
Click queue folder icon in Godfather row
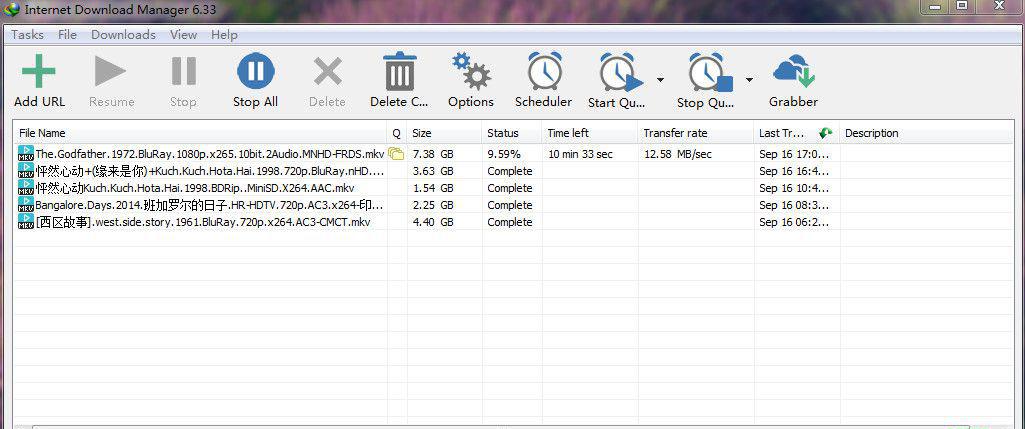click(x=396, y=154)
